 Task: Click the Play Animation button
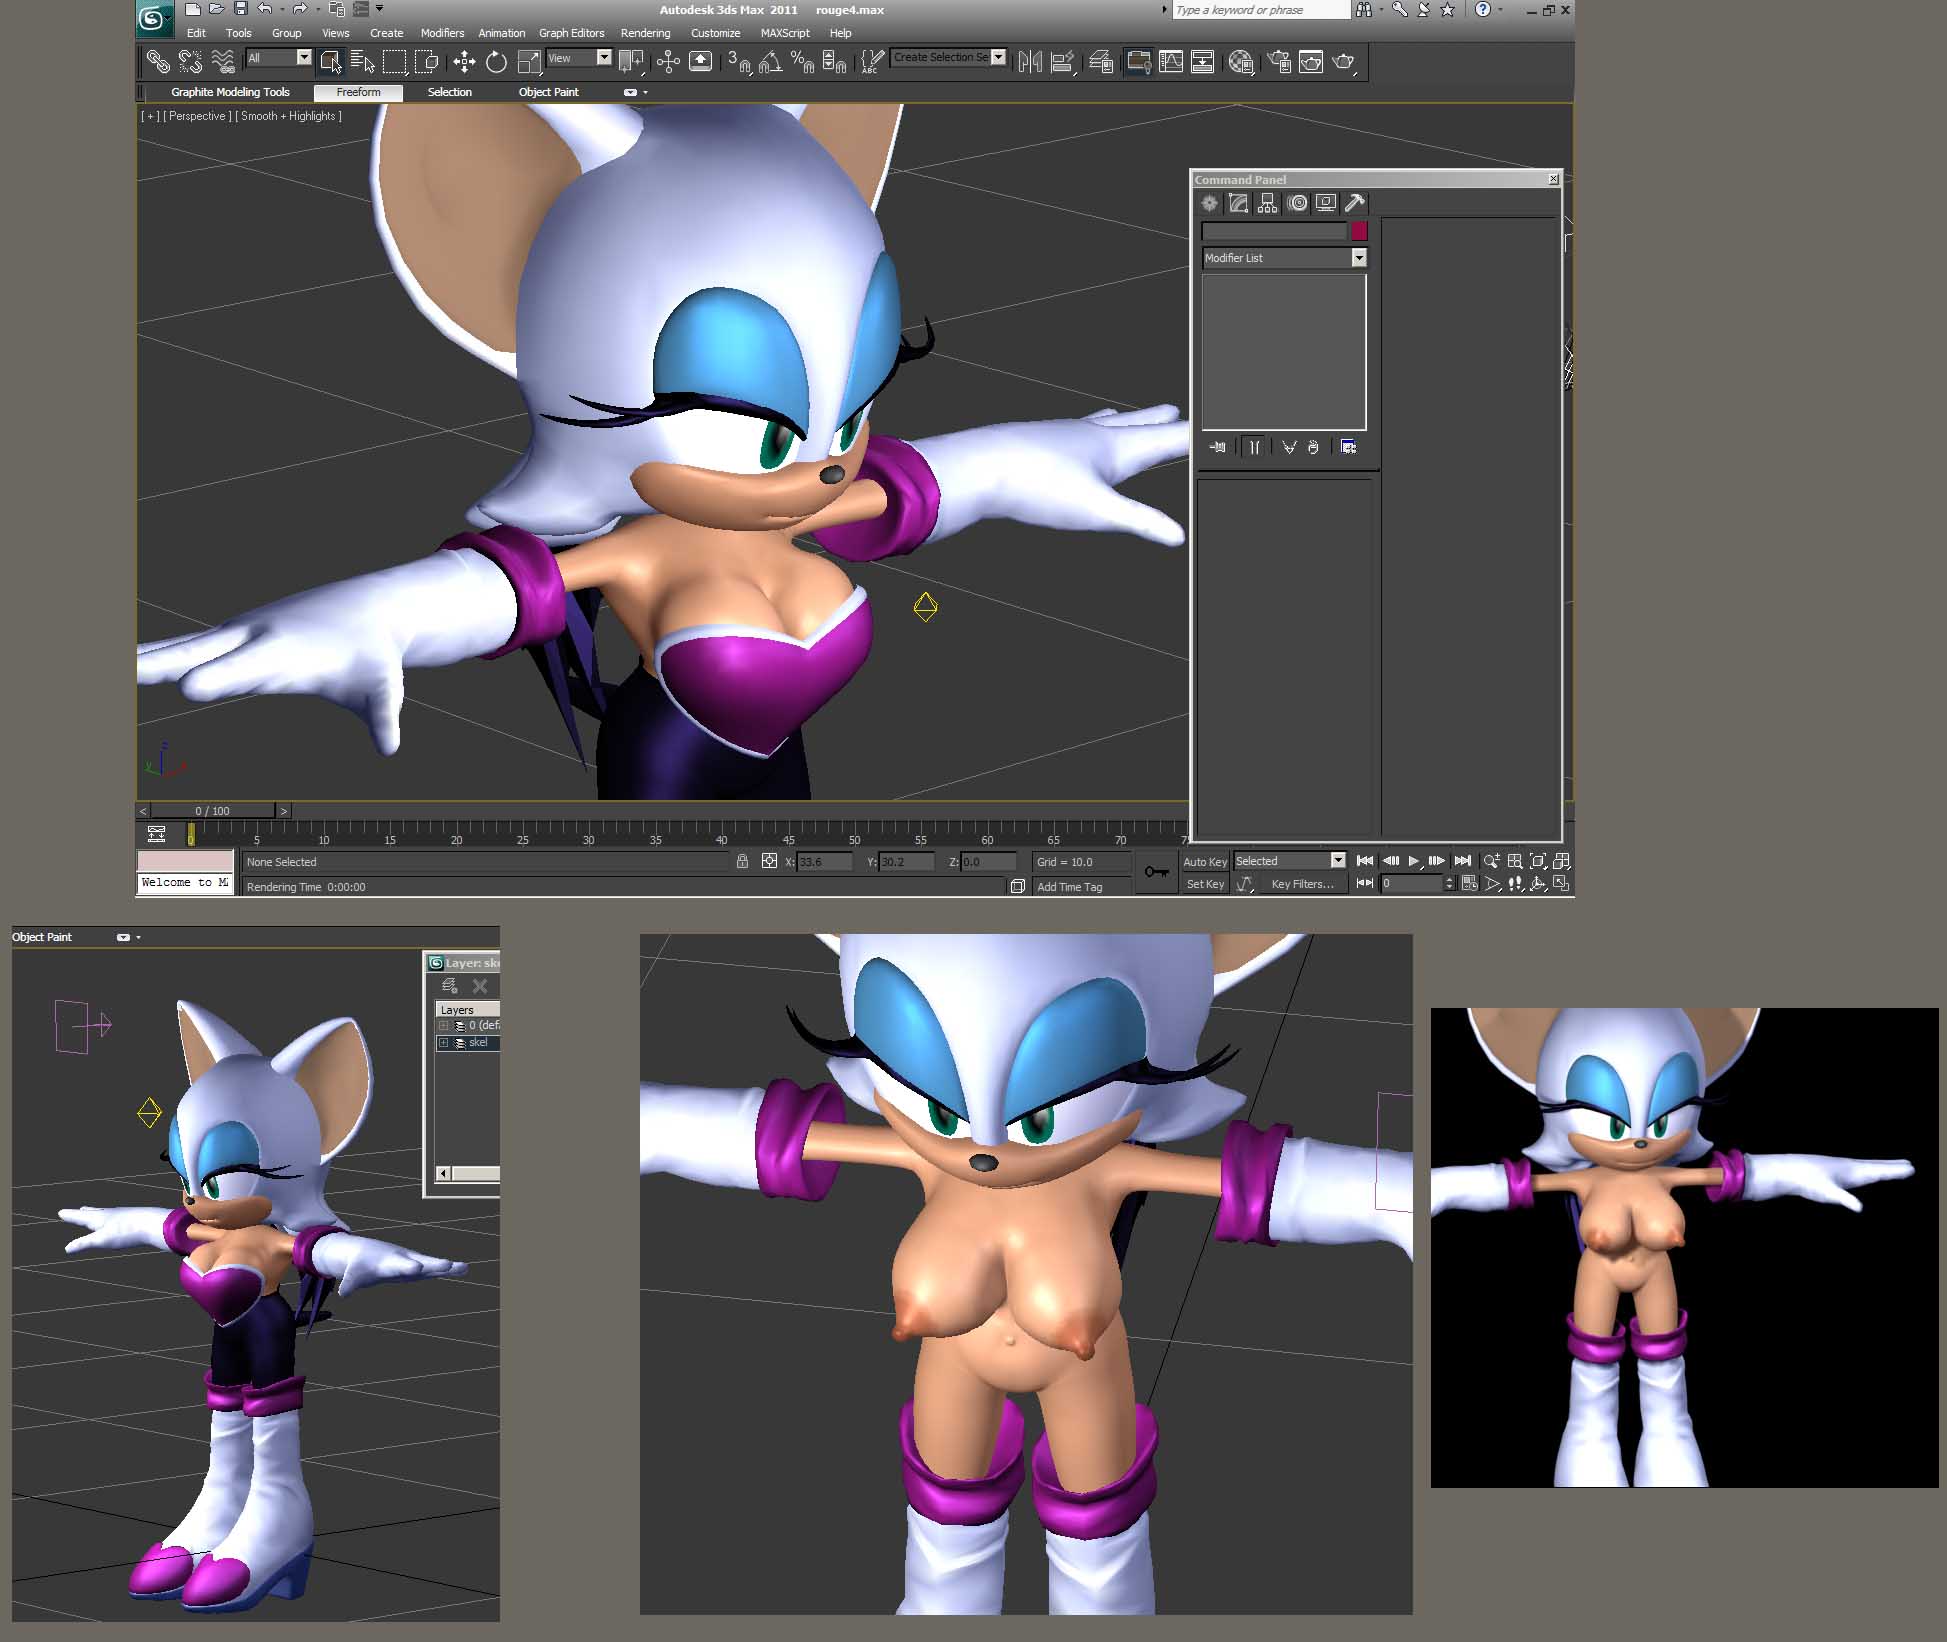coord(1413,861)
